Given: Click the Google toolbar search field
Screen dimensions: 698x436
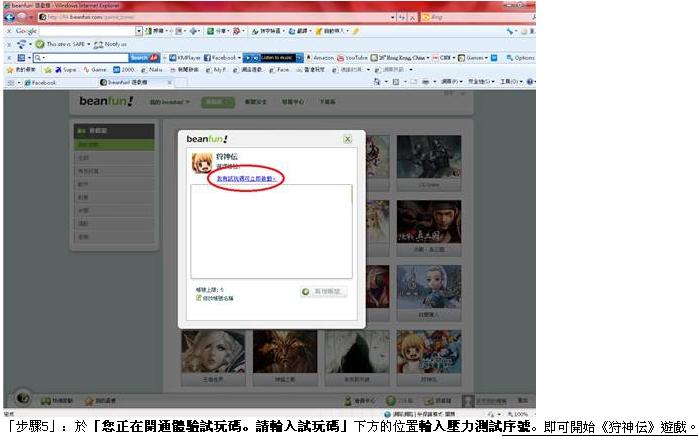Looking at the screenshot, I should pyautogui.click(x=87, y=31).
